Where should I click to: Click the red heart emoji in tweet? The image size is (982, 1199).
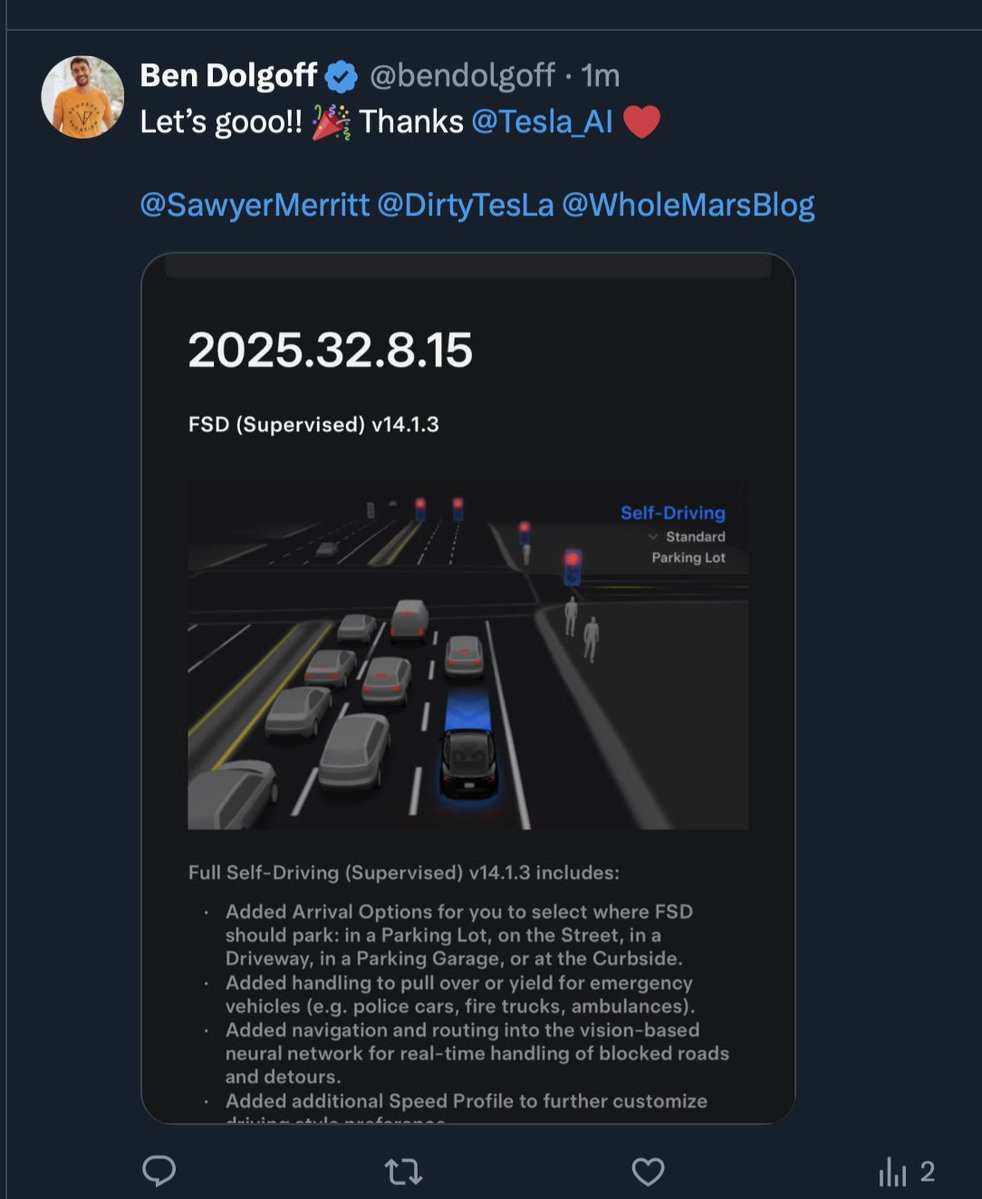coord(642,122)
